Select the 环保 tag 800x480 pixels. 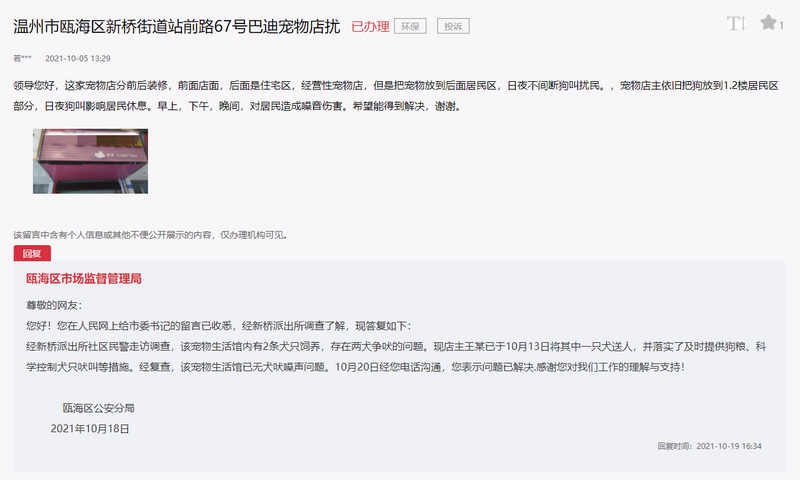(x=410, y=26)
